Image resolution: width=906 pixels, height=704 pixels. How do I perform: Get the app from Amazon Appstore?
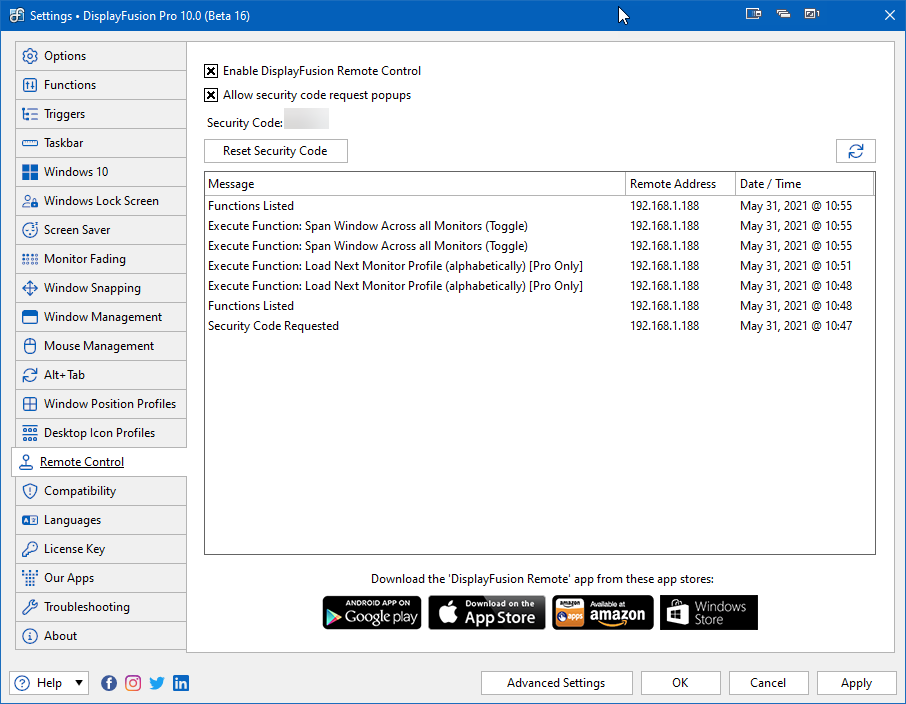pyautogui.click(x=603, y=612)
